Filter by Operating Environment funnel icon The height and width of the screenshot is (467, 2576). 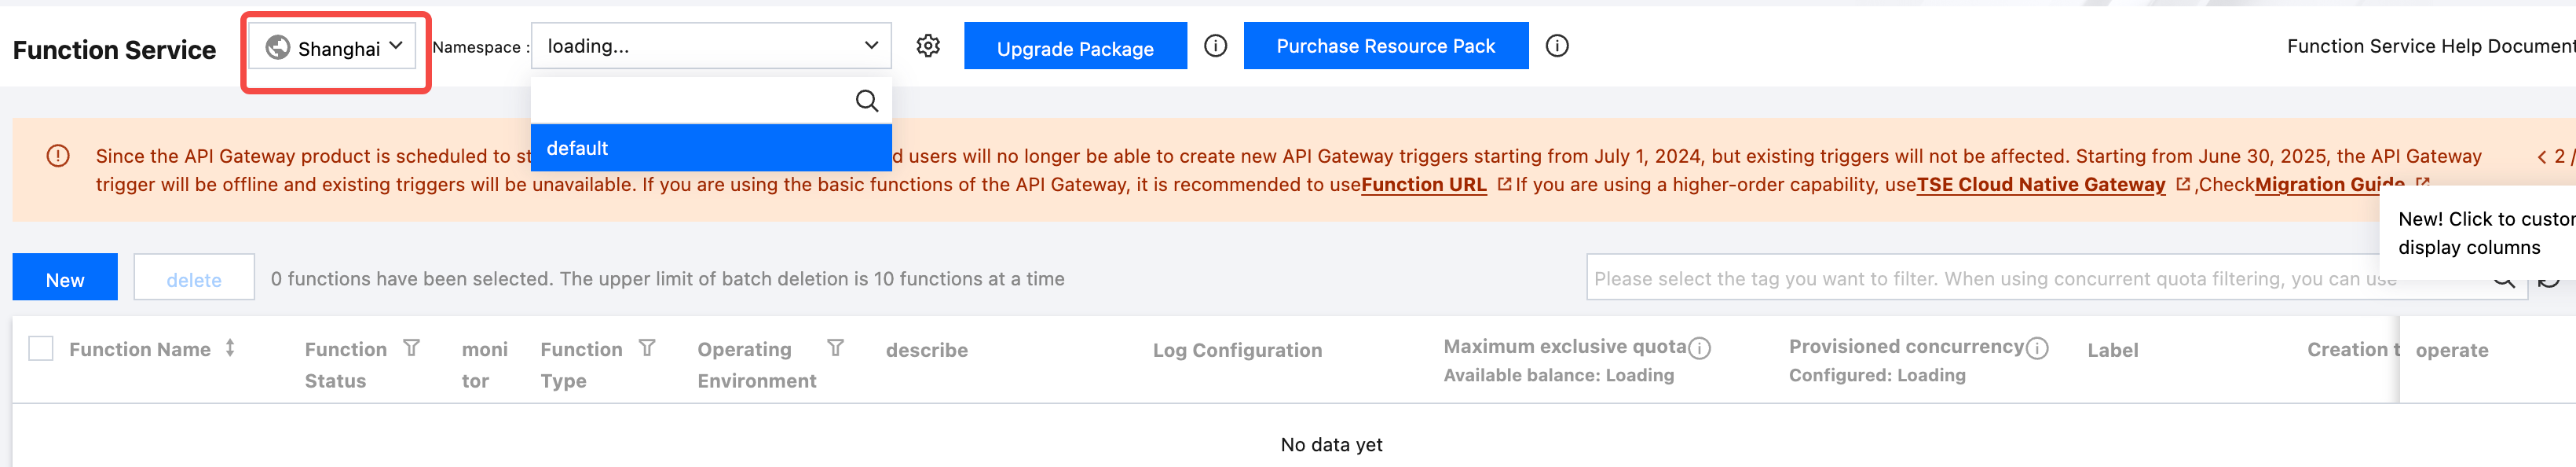click(x=835, y=348)
